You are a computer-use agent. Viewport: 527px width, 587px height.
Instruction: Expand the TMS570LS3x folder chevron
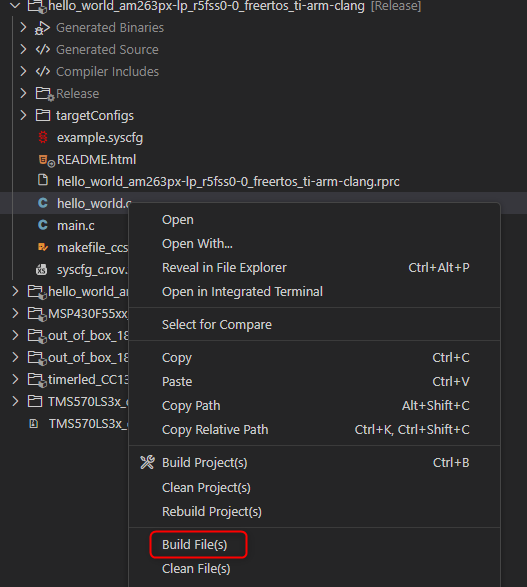pos(15,401)
